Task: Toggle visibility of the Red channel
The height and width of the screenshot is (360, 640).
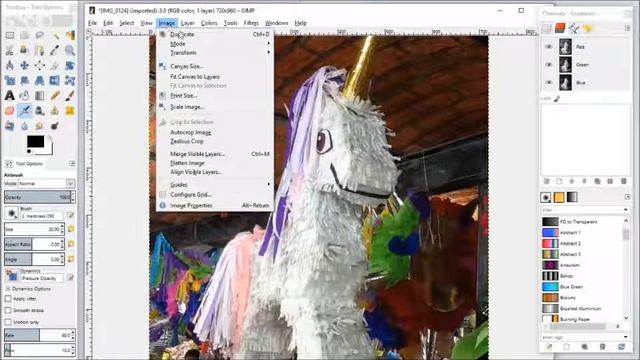Action: (x=549, y=47)
